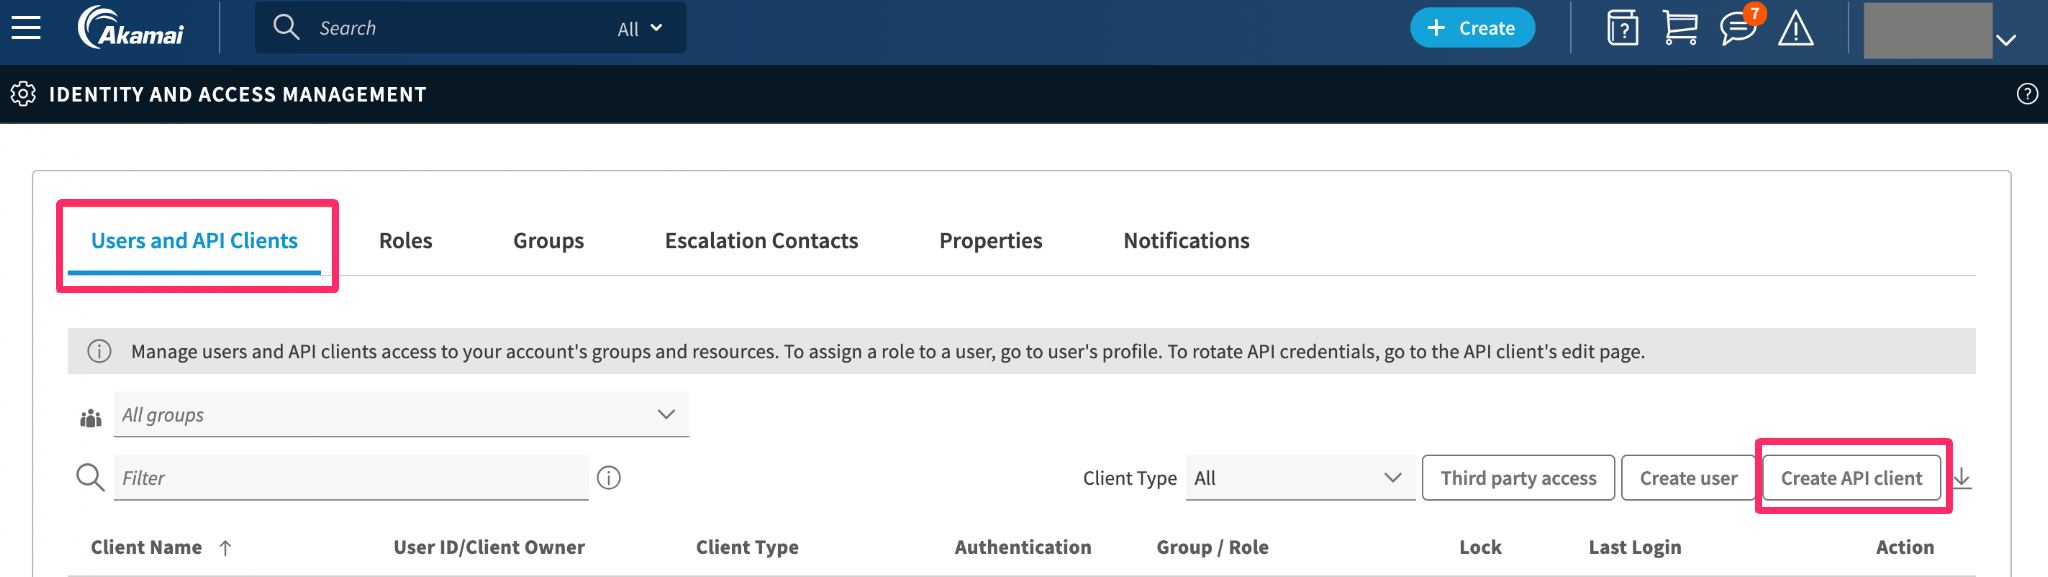The width and height of the screenshot is (2048, 577).
Task: Click the Identity and Access Management title
Action: click(x=238, y=94)
